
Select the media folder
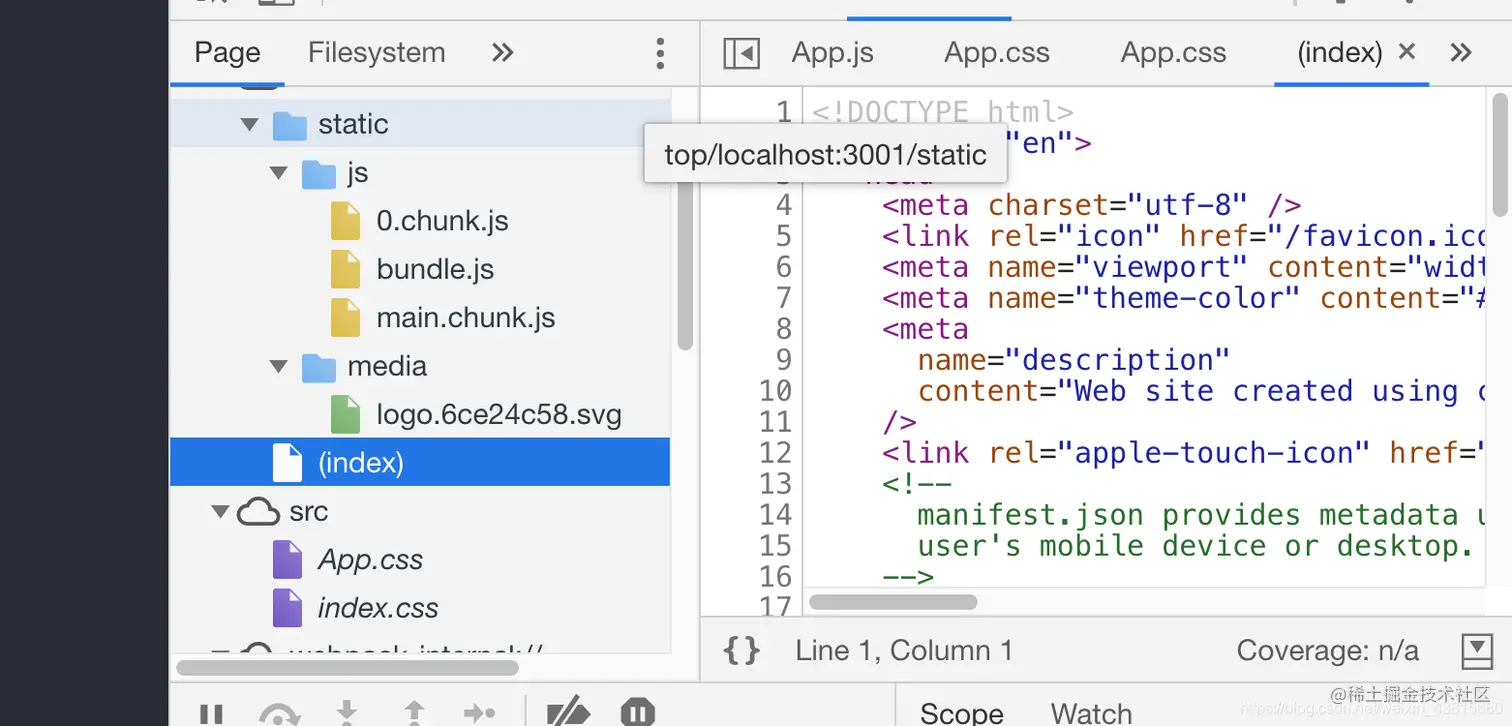(387, 366)
